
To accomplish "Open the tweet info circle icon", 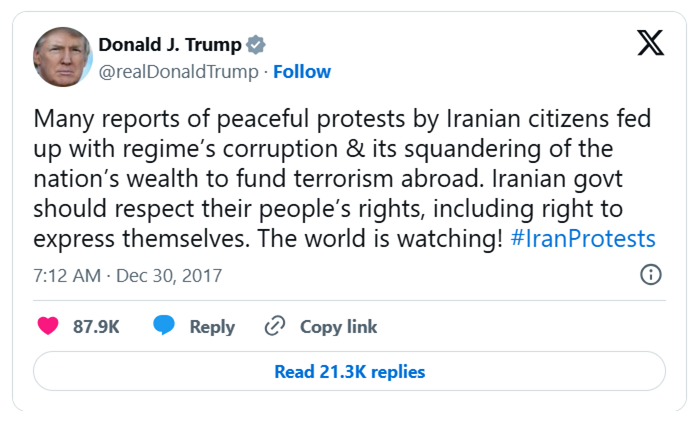I will pyautogui.click(x=650, y=275).
